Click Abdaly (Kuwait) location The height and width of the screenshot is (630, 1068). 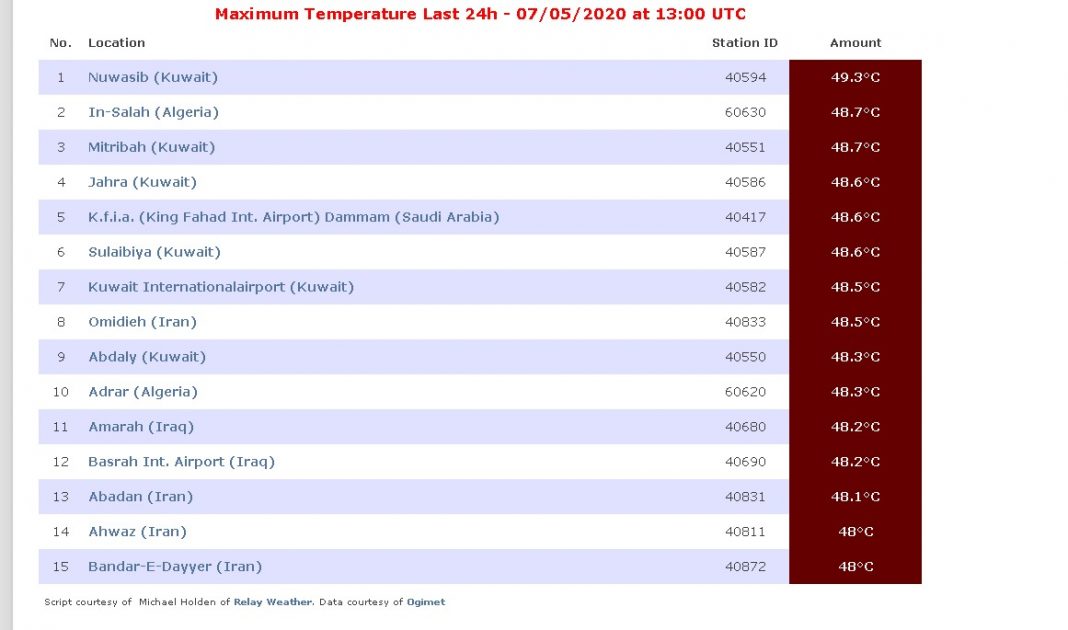pyautogui.click(x=146, y=357)
